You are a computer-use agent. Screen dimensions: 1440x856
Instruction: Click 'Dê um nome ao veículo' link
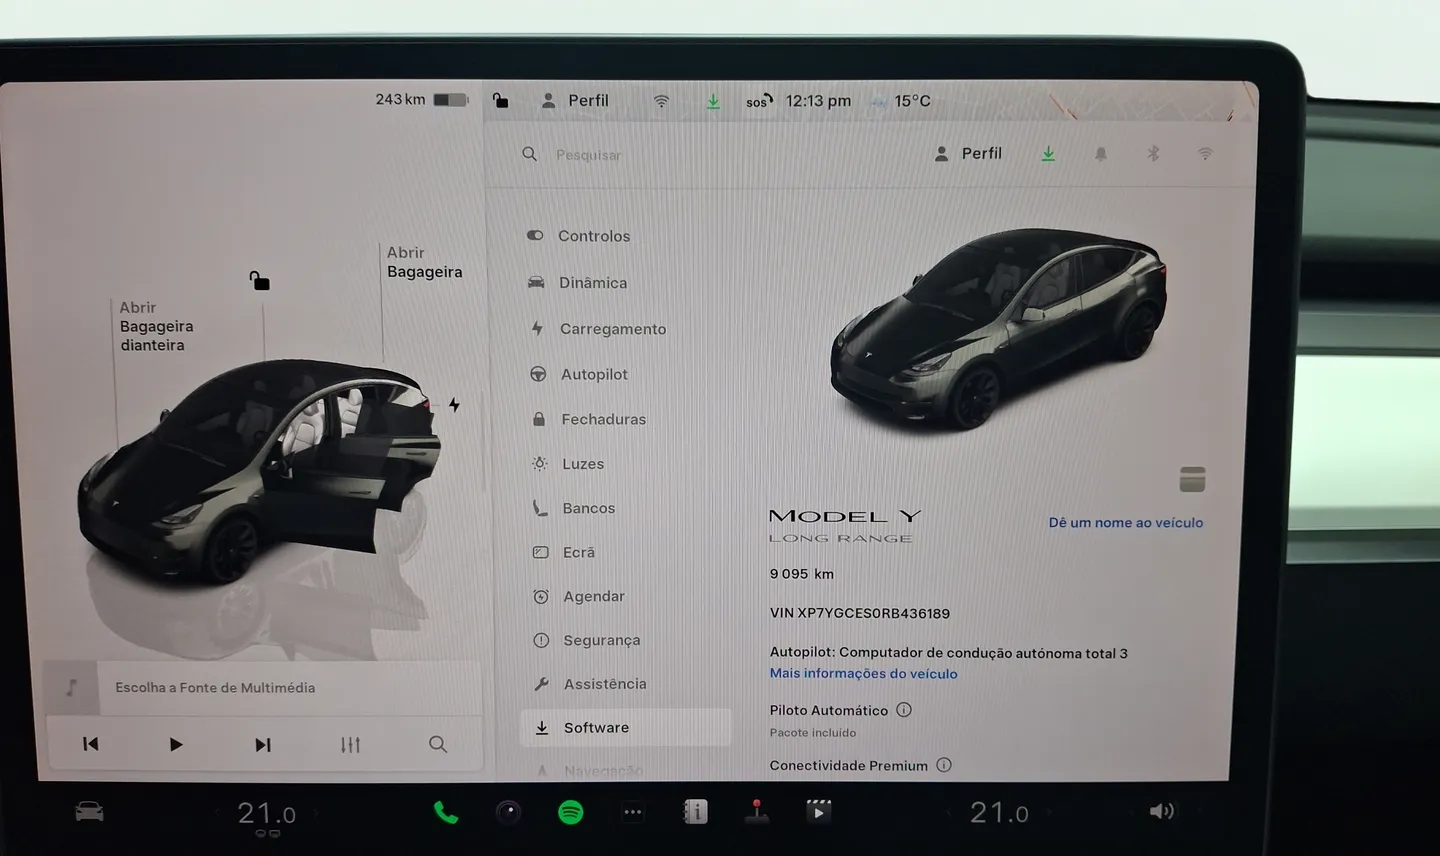(1126, 522)
